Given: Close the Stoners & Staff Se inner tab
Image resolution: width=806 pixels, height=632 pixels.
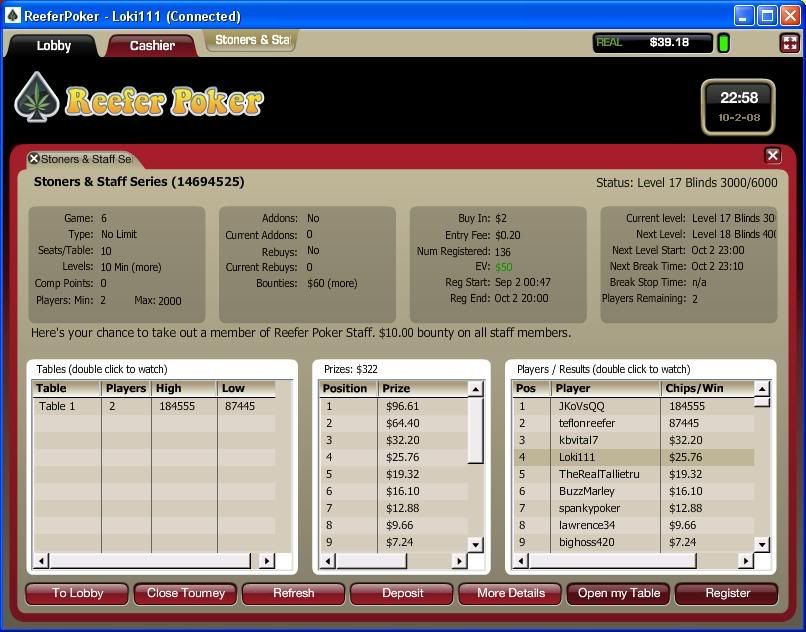Looking at the screenshot, I should (34, 158).
